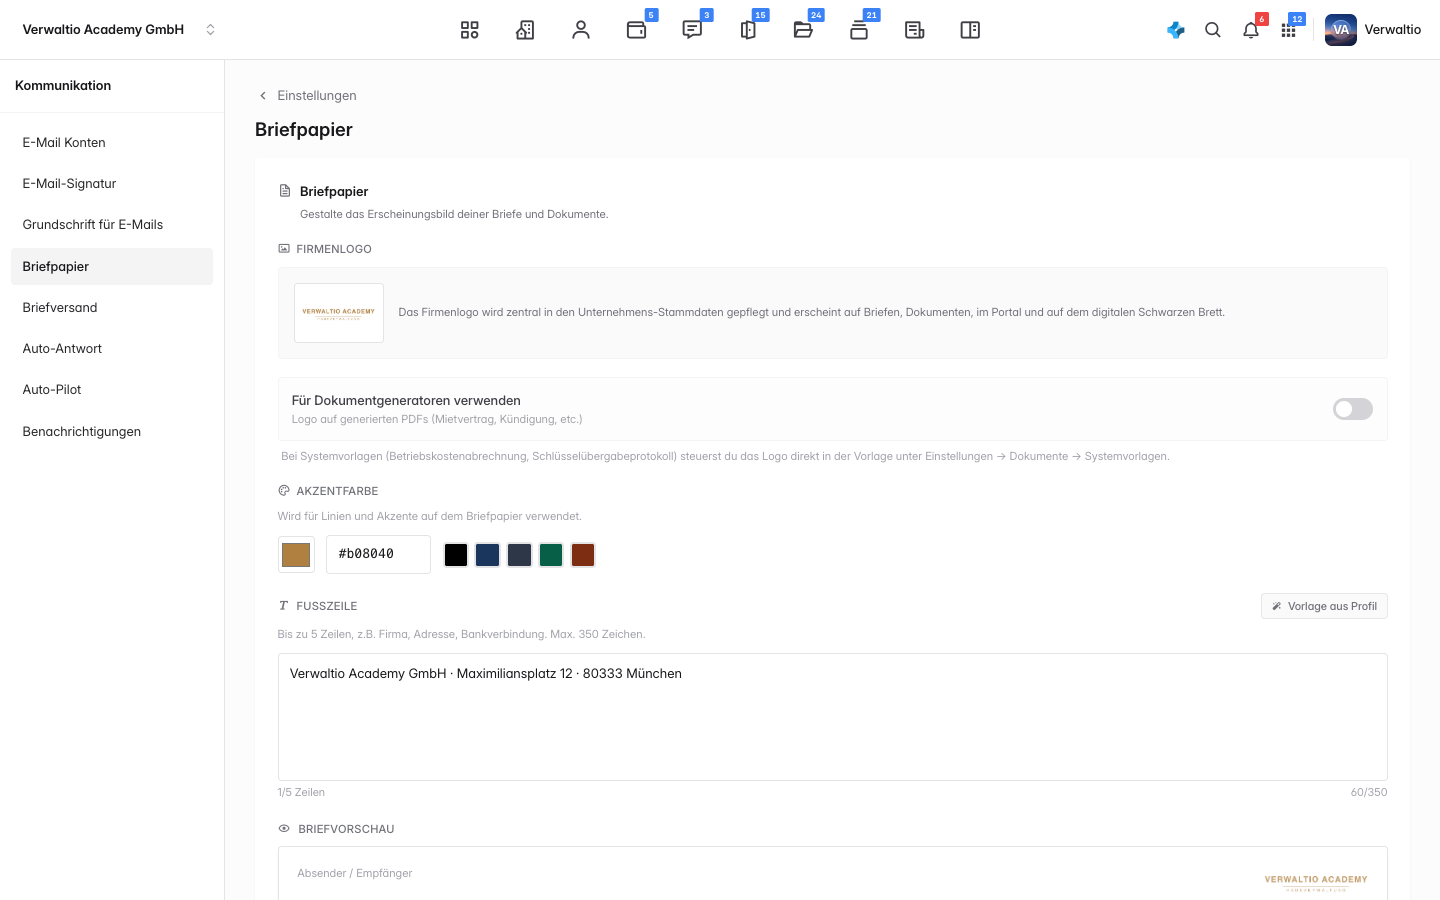Click into the Fusszeile text area
Screen dimensions: 1440x900
(x=833, y=717)
